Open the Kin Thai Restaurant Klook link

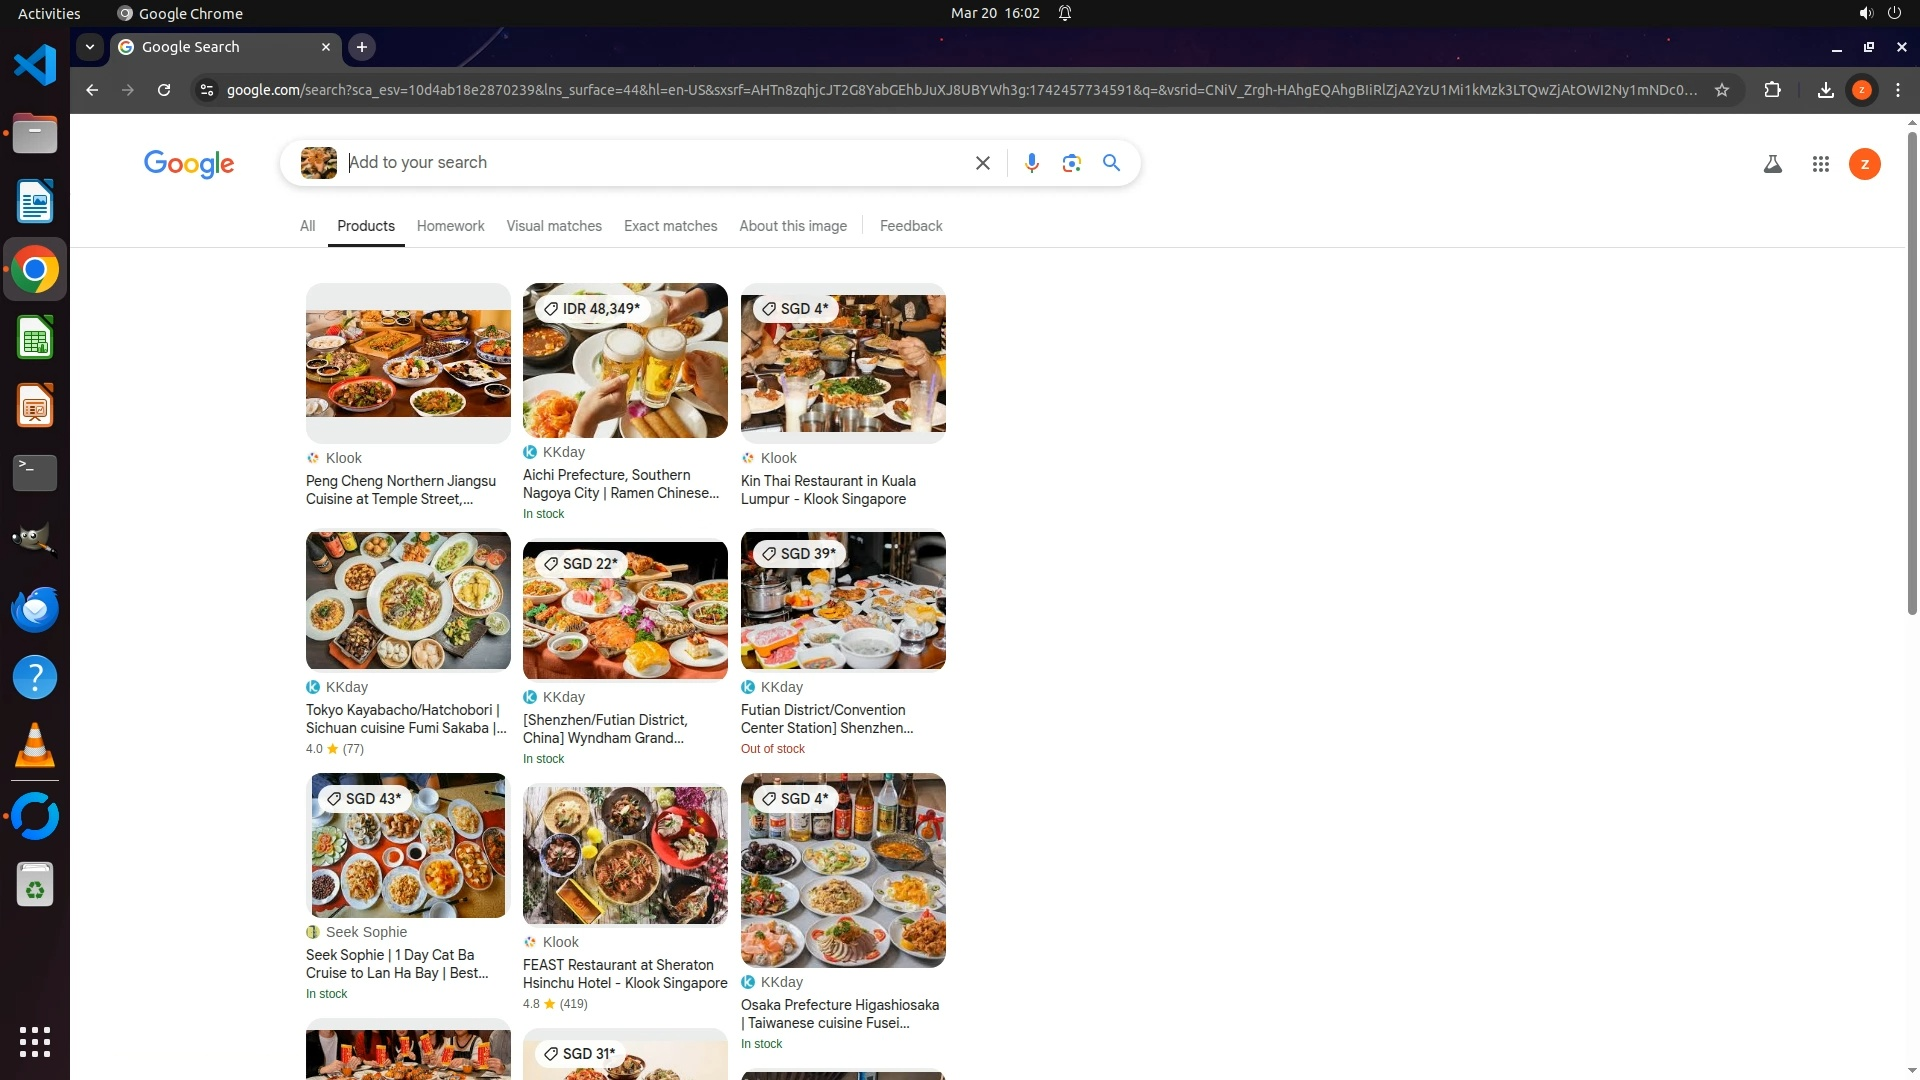(827, 490)
